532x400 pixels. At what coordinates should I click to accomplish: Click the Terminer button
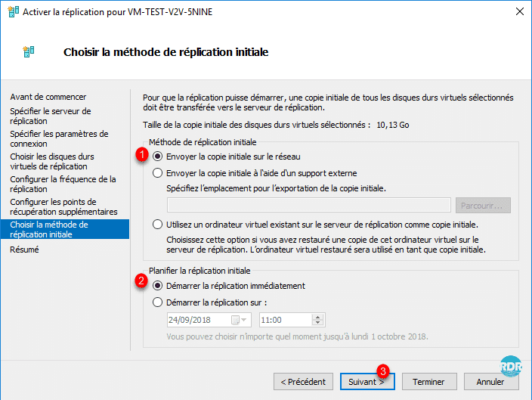429,382
